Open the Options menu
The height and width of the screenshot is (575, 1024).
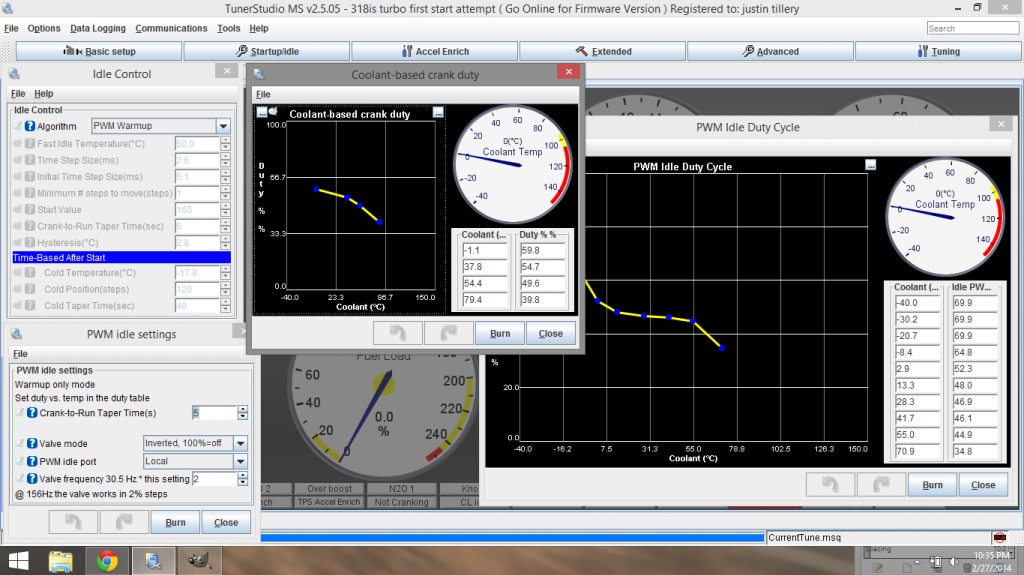click(44, 28)
